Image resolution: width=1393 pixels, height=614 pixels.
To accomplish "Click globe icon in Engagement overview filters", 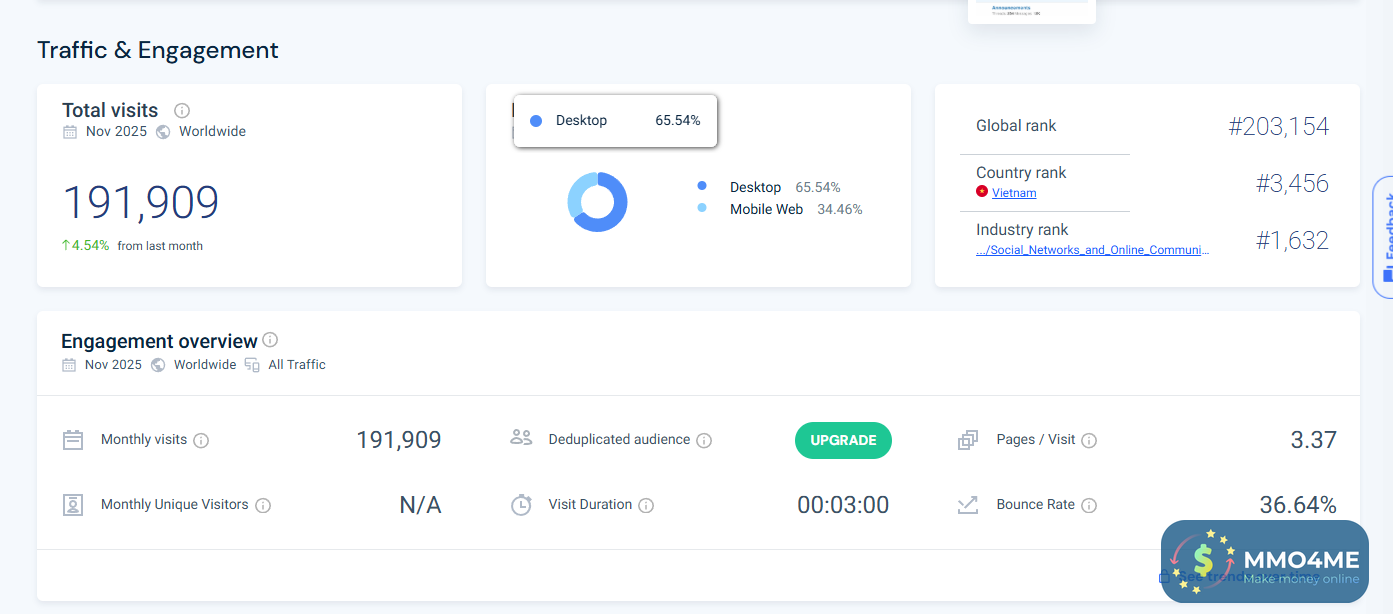I will coord(158,365).
